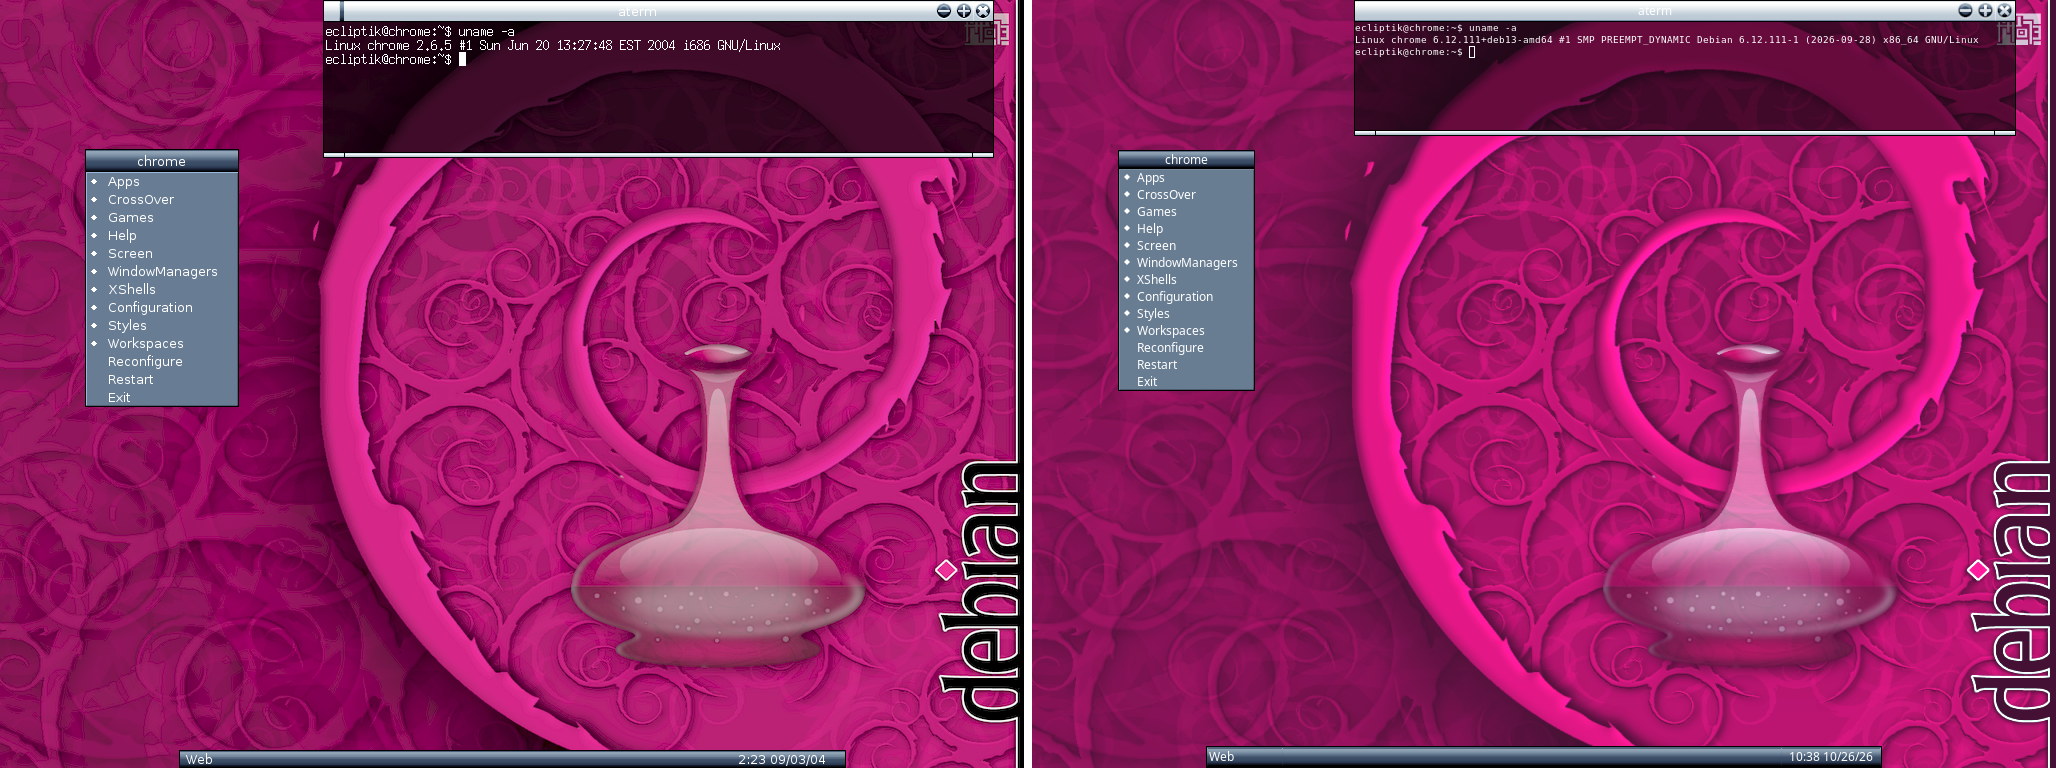Close the aterm window showing kernel 6.12.111
Image resolution: width=2056 pixels, height=768 pixels.
click(x=2004, y=10)
